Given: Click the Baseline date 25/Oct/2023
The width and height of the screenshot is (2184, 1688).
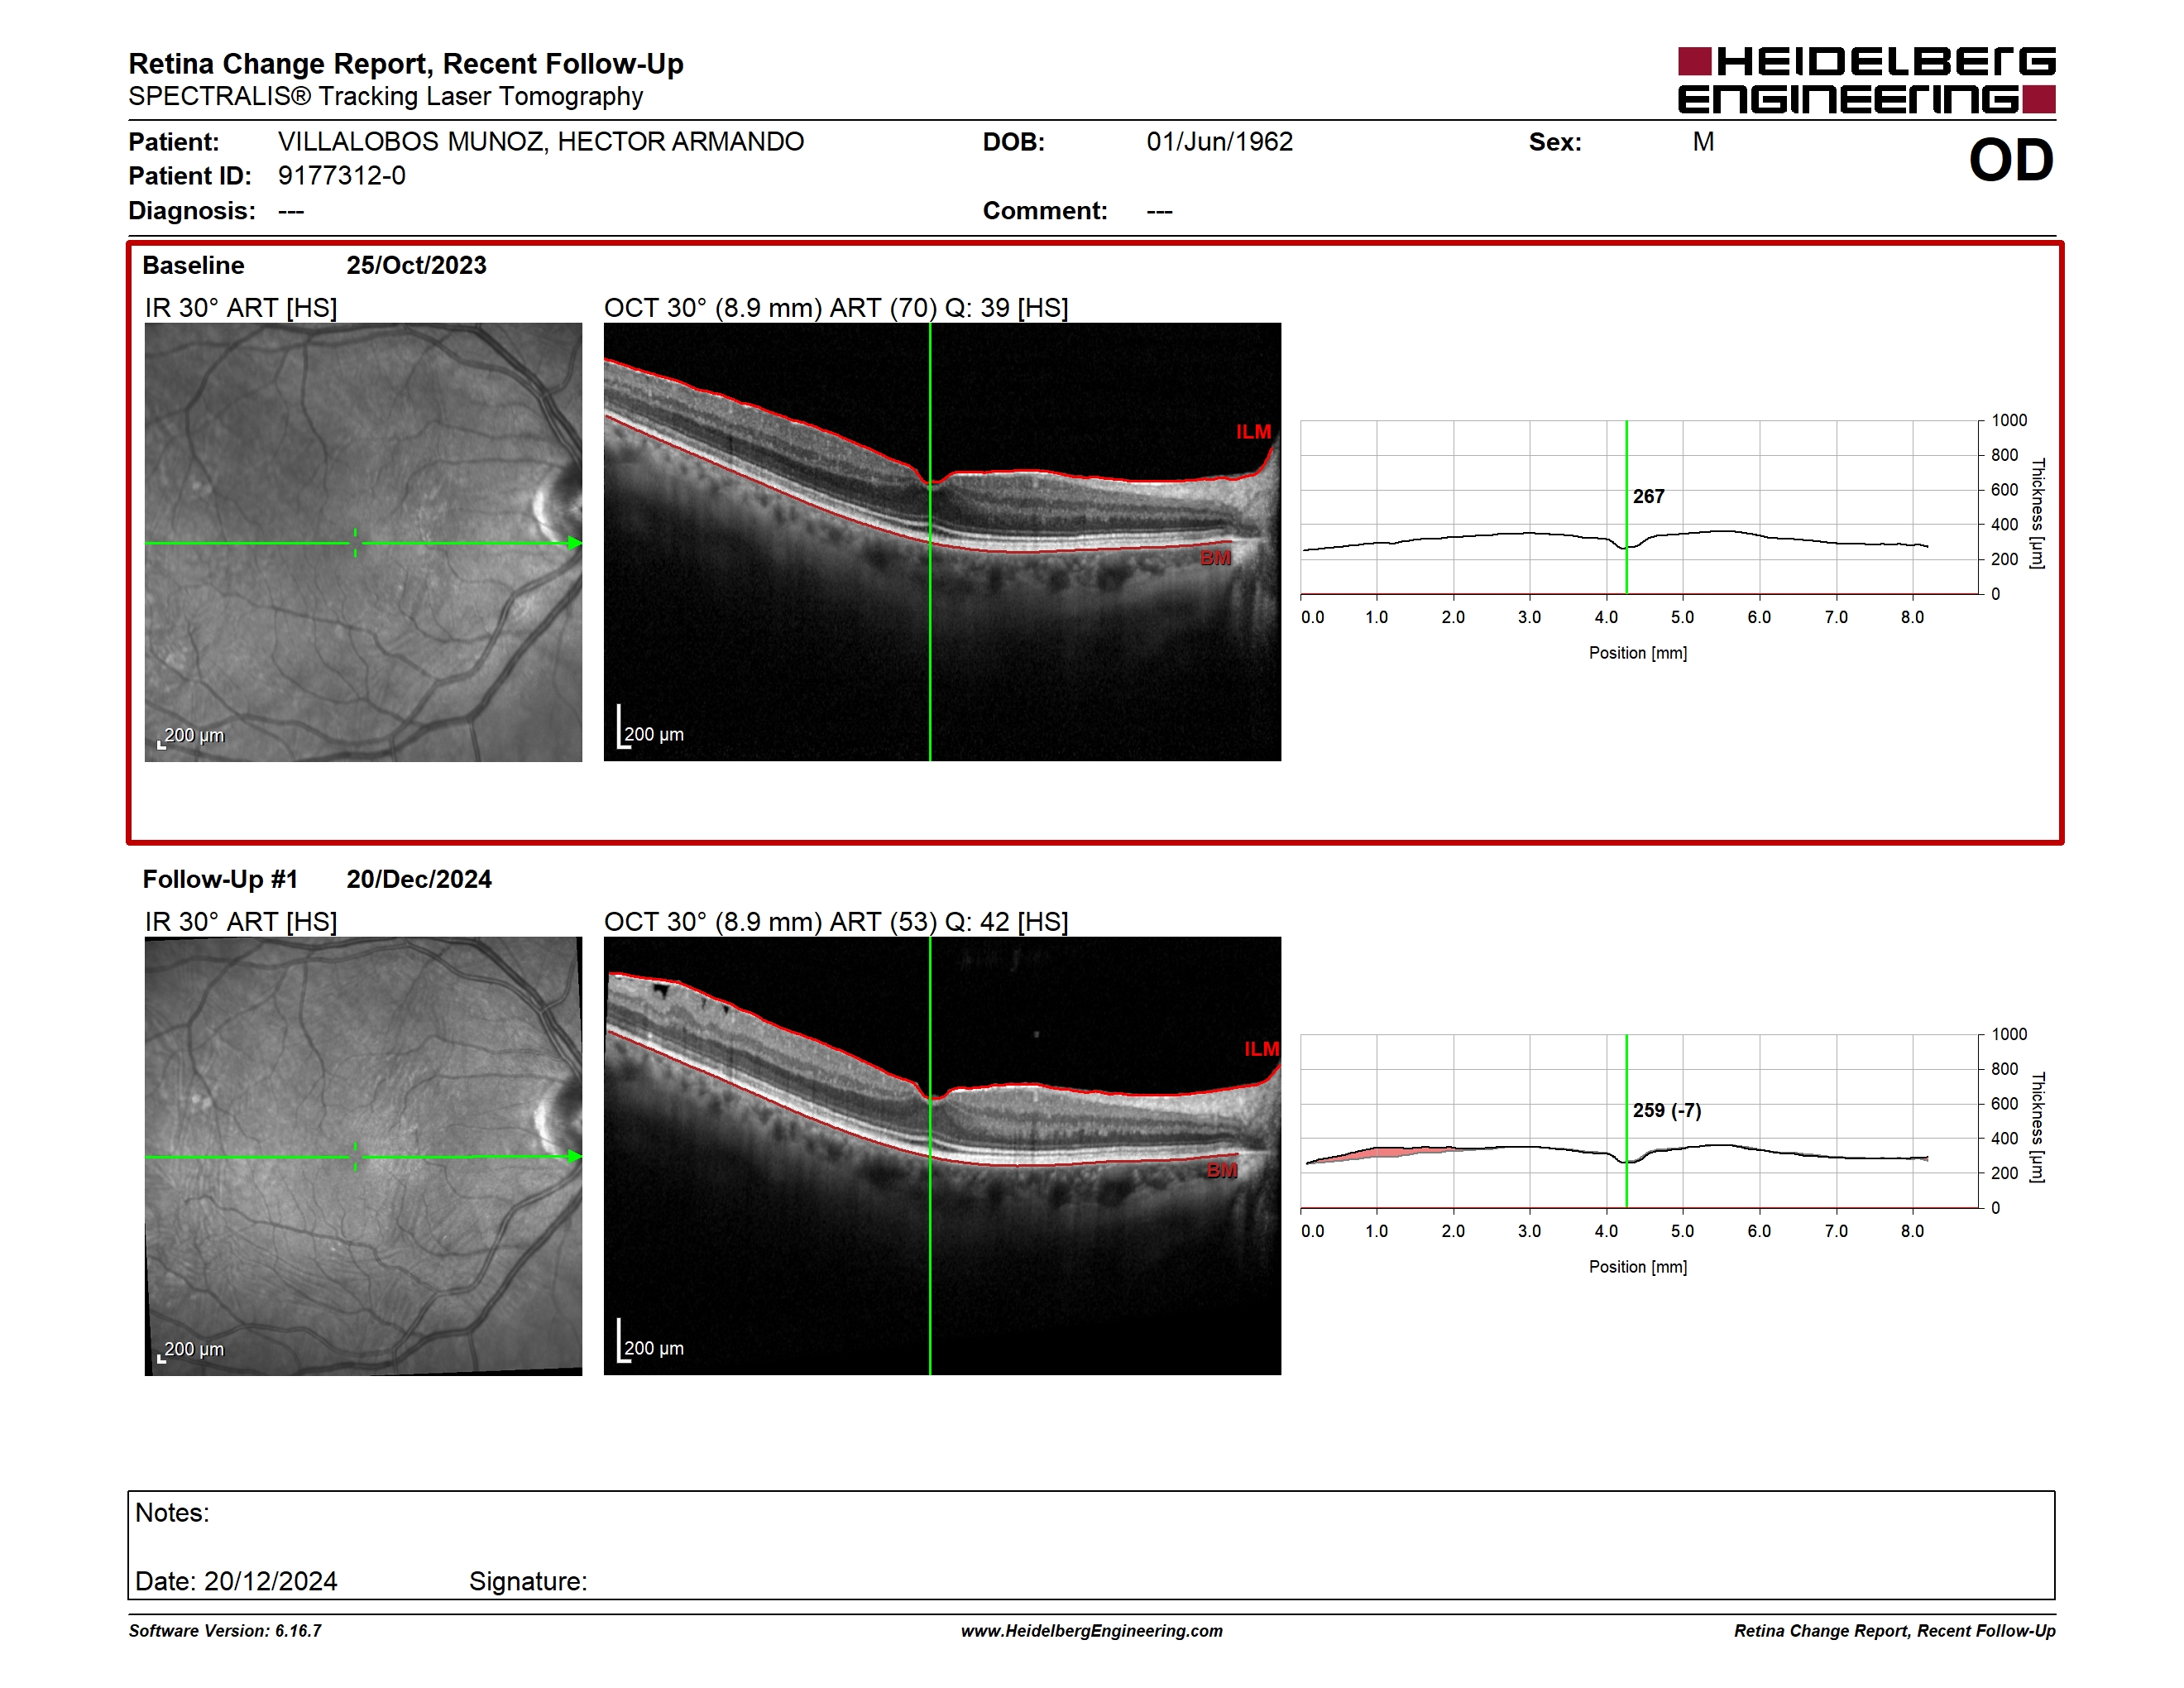Looking at the screenshot, I should tap(416, 265).
